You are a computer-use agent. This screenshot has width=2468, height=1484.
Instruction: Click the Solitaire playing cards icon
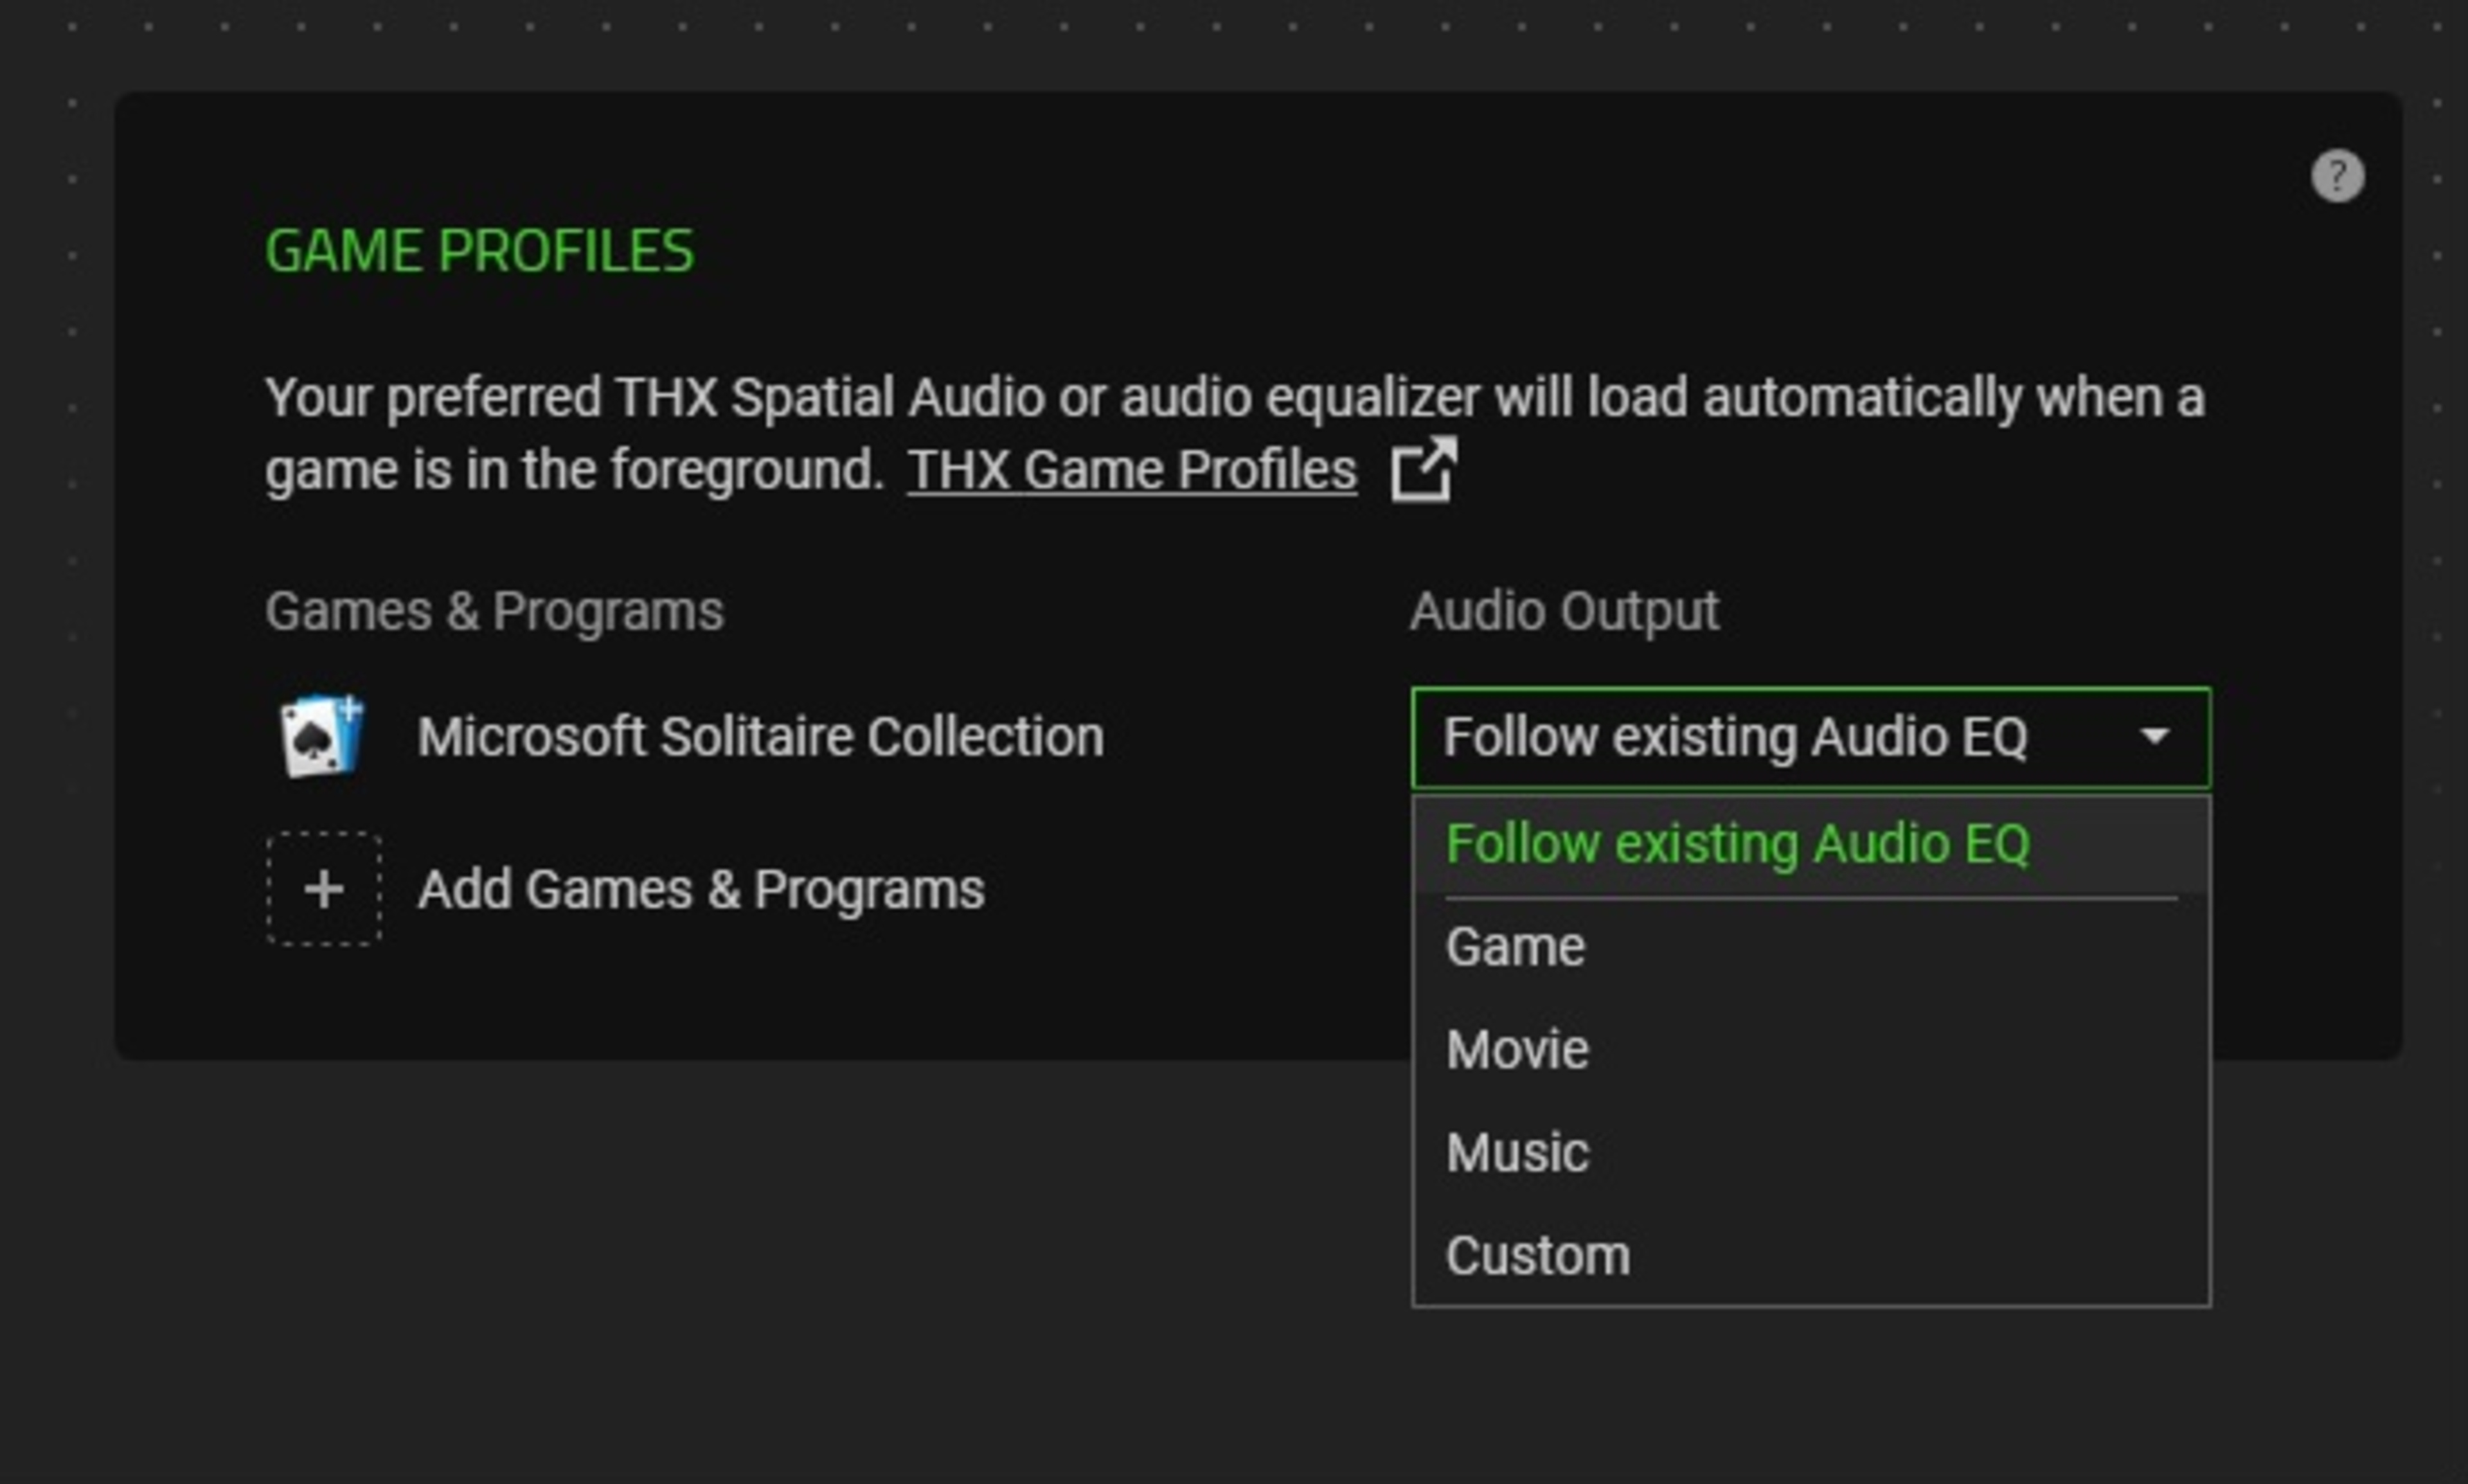point(322,736)
